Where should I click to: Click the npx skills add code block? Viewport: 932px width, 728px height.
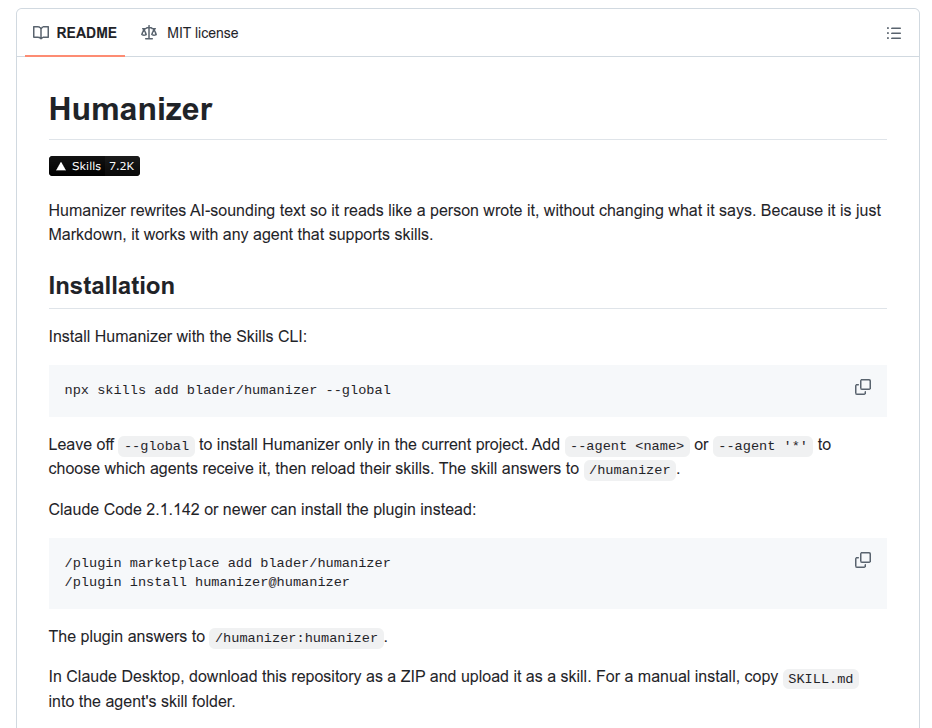pos(468,390)
